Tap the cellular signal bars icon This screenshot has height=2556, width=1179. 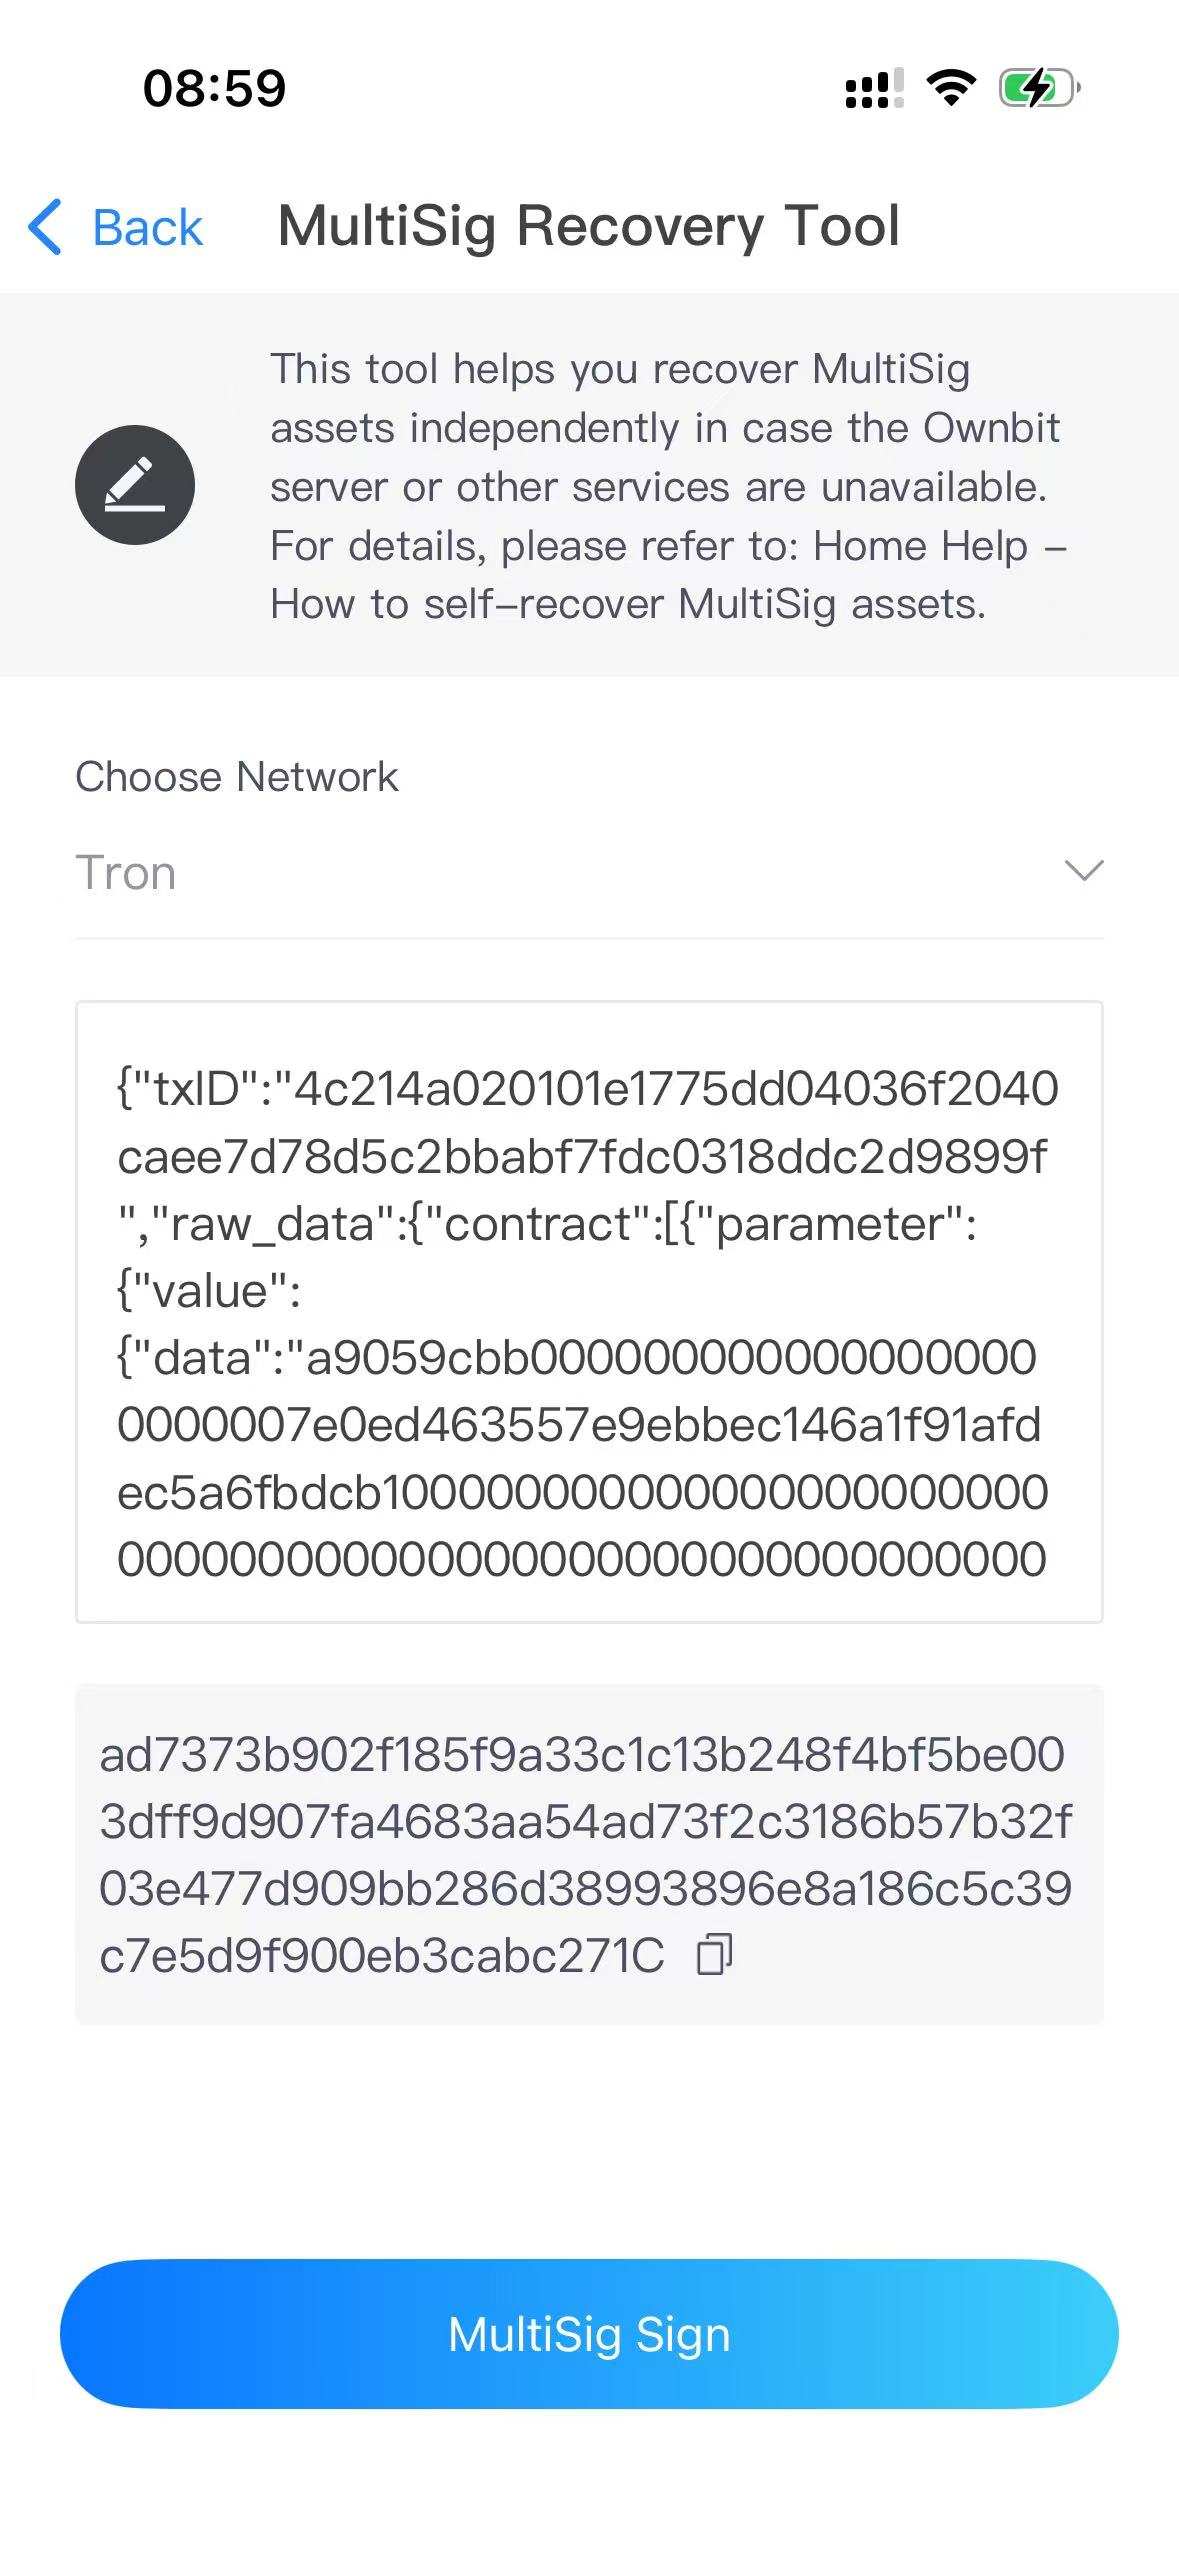(874, 88)
